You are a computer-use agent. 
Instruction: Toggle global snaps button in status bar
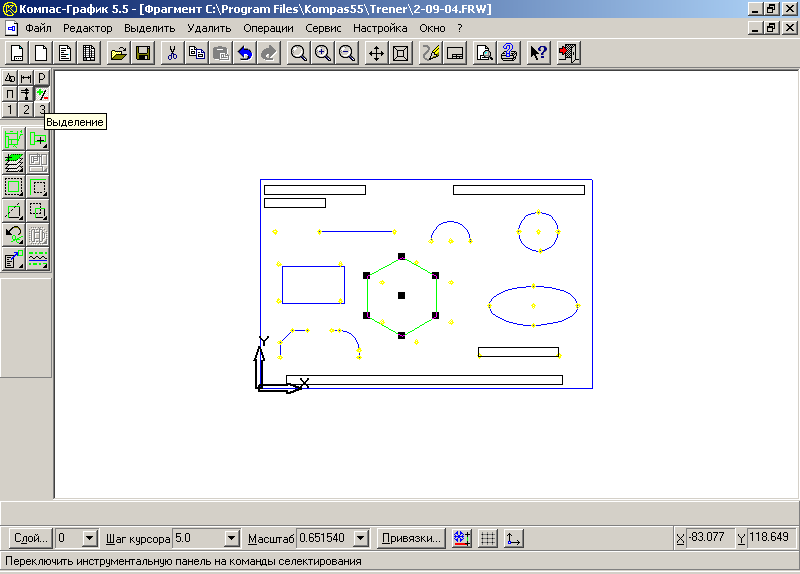pos(462,538)
